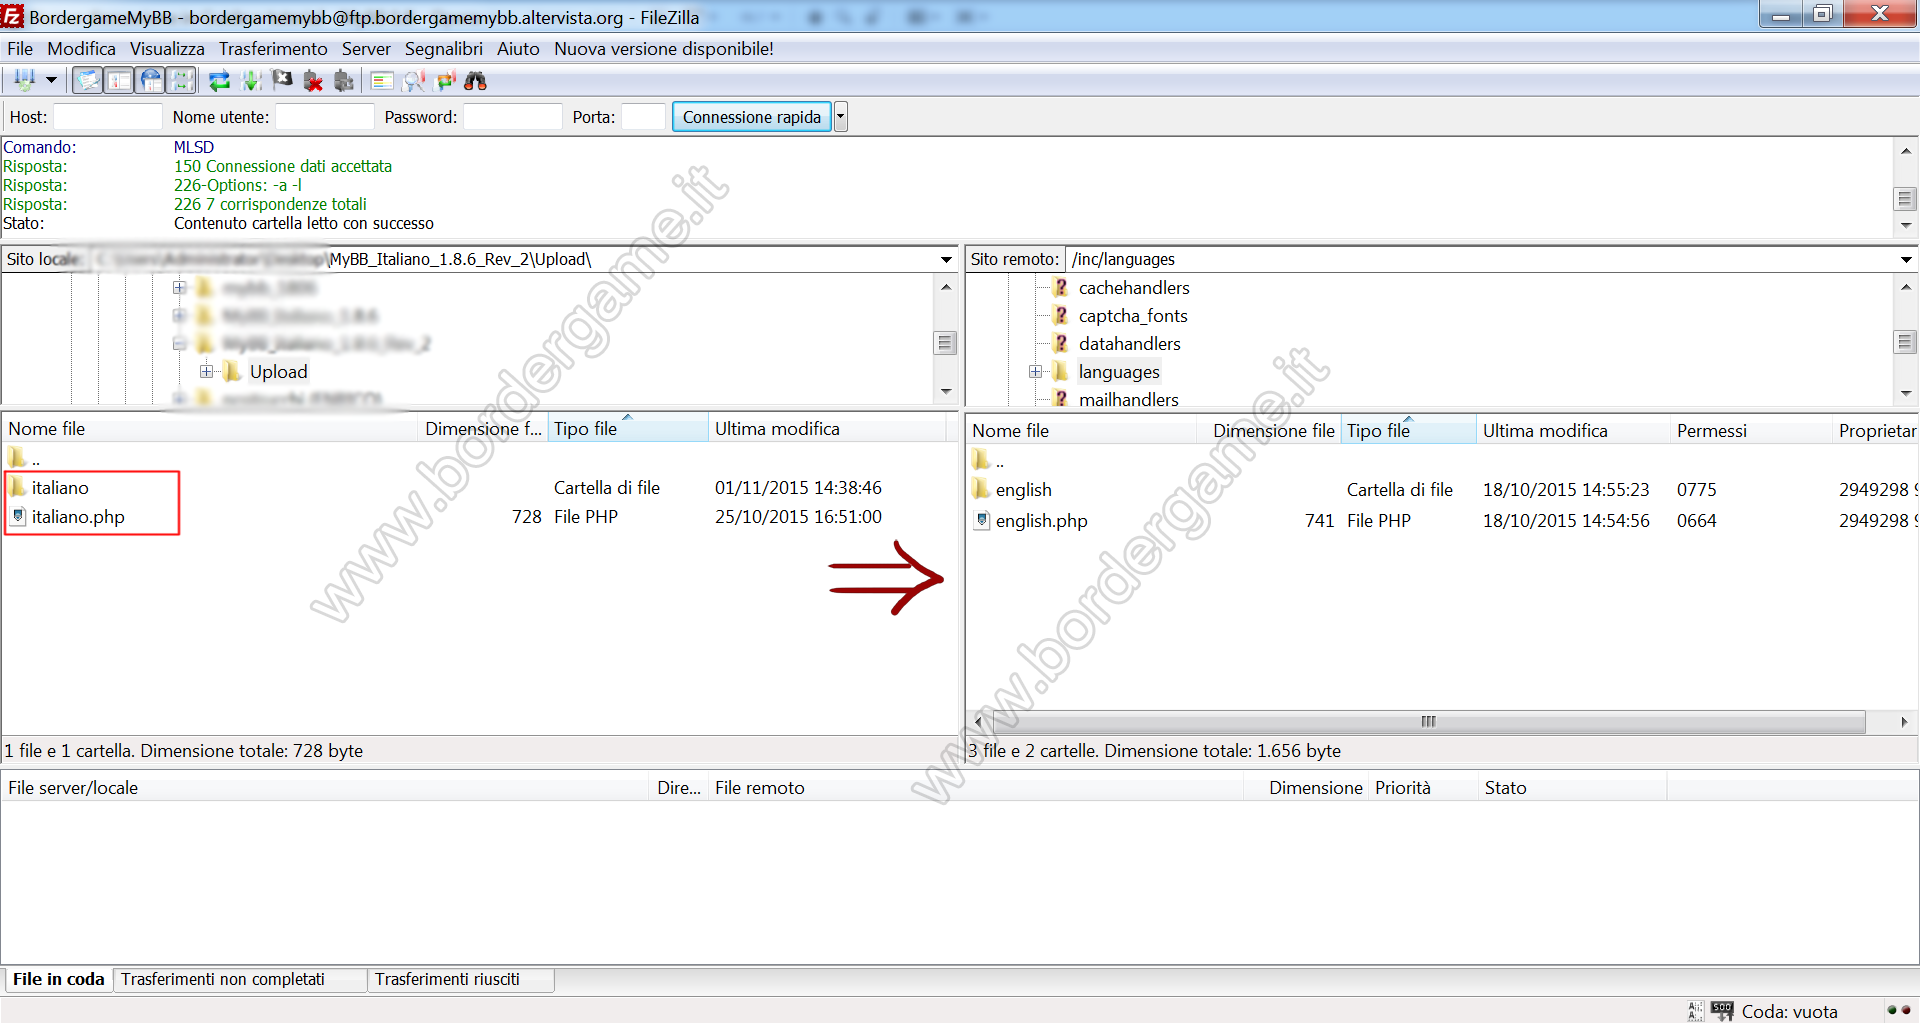This screenshot has width=1920, height=1023.
Task: Open the Aiuto menu
Action: click(x=518, y=49)
